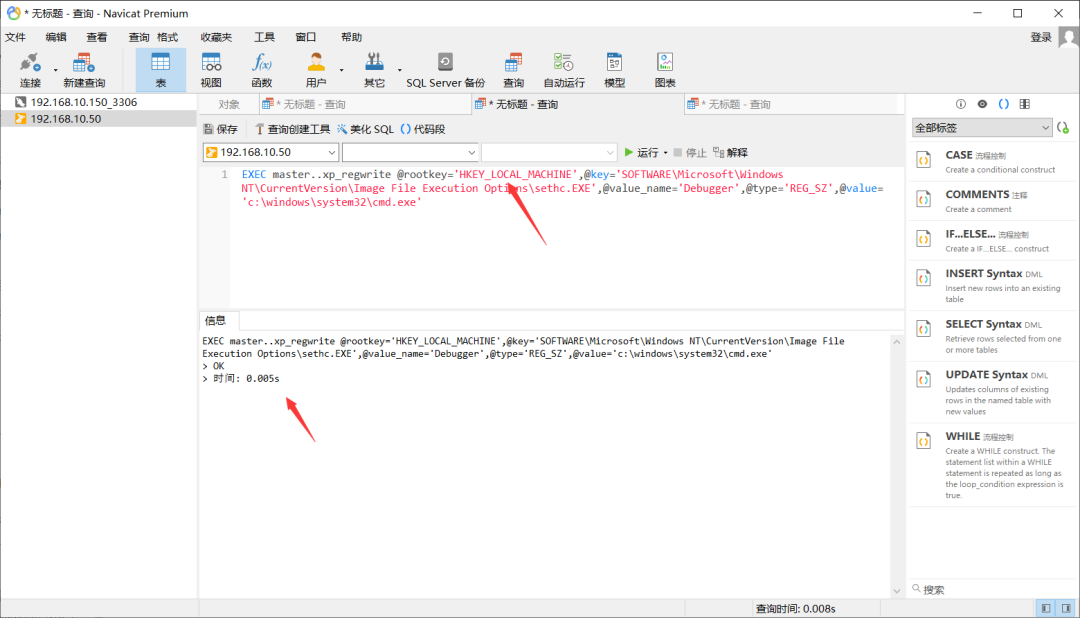Open the empty schema dropdown
The width and height of the screenshot is (1080, 618).
click(549, 152)
